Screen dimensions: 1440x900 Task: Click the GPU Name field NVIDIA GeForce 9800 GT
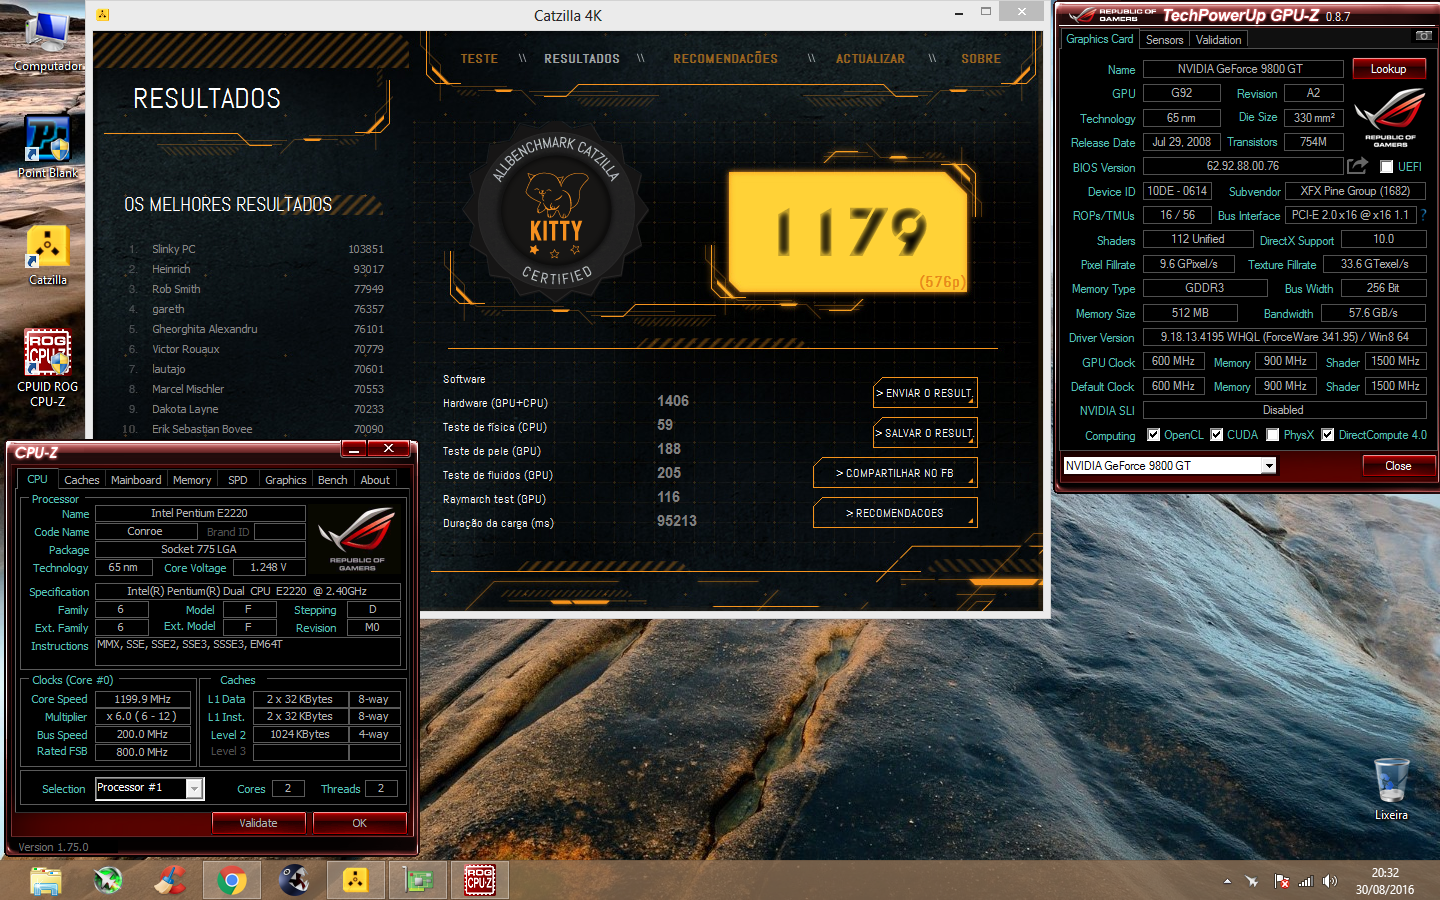coord(1243,69)
